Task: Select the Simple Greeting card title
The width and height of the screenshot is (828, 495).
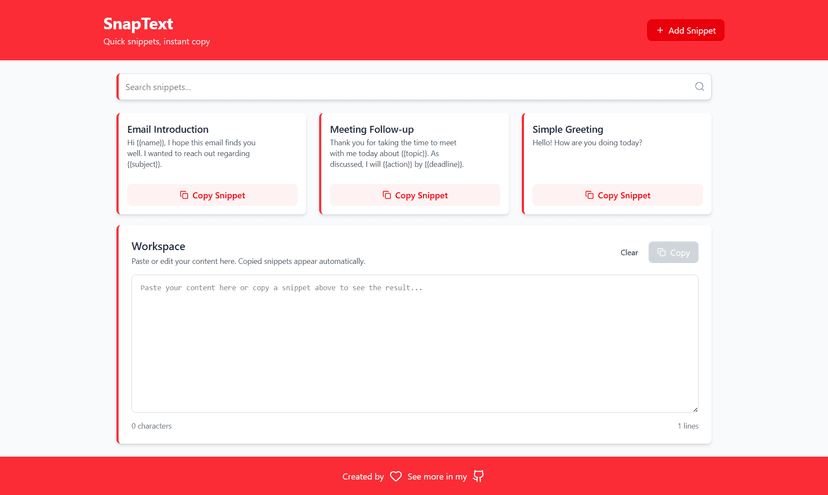Action: (x=568, y=129)
